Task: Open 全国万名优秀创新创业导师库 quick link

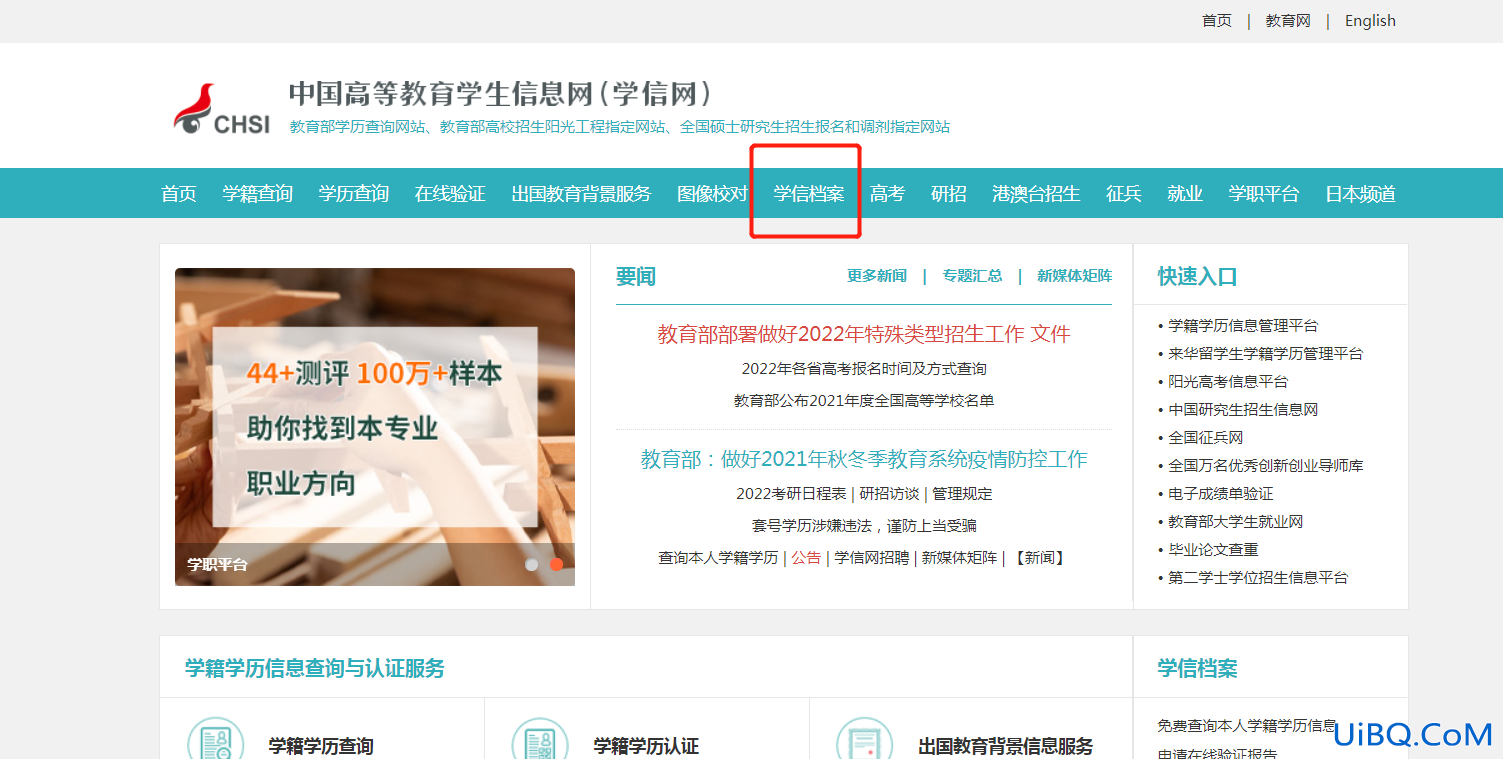Action: (x=1266, y=466)
